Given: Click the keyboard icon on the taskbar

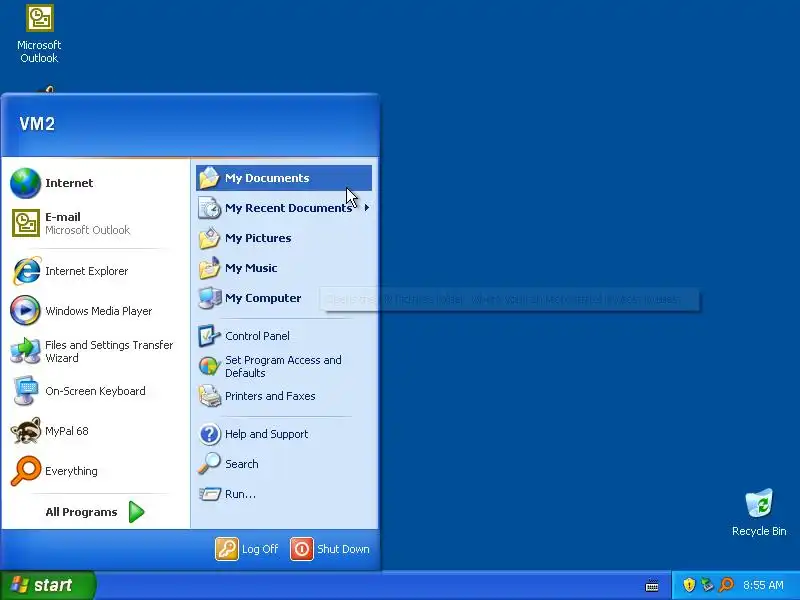Looking at the screenshot, I should (x=652, y=586).
